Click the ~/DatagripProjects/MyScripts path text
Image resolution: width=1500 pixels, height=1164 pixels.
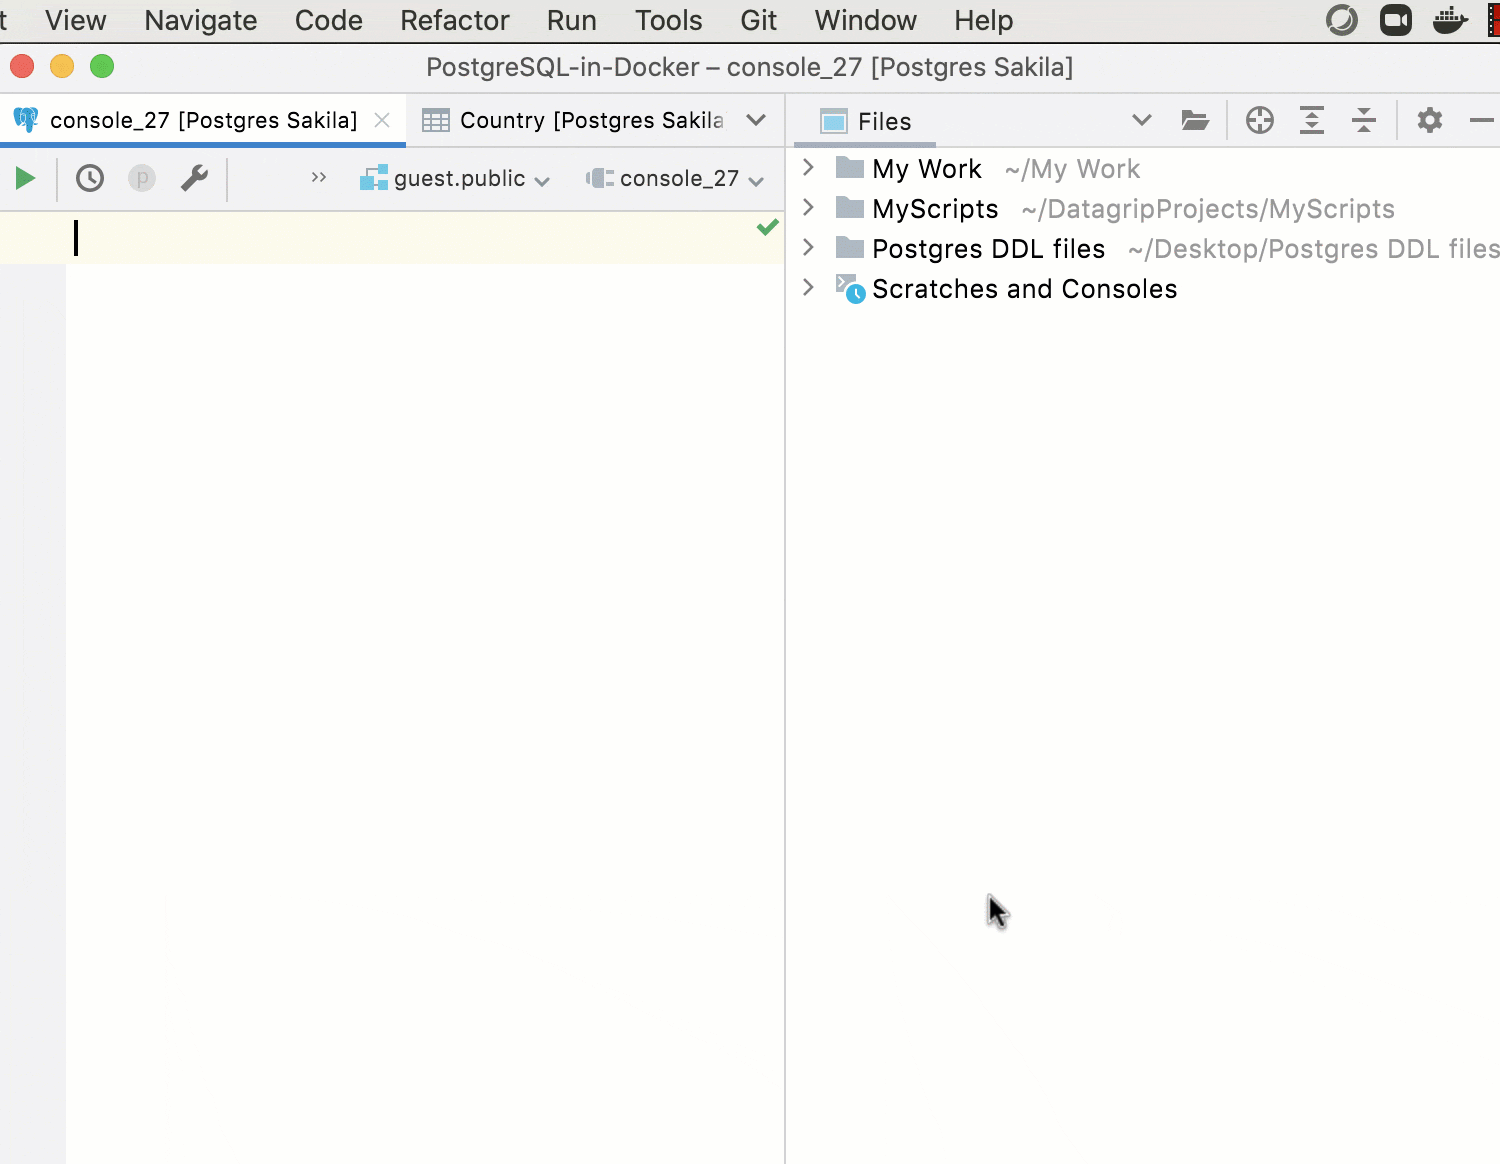1208,209
